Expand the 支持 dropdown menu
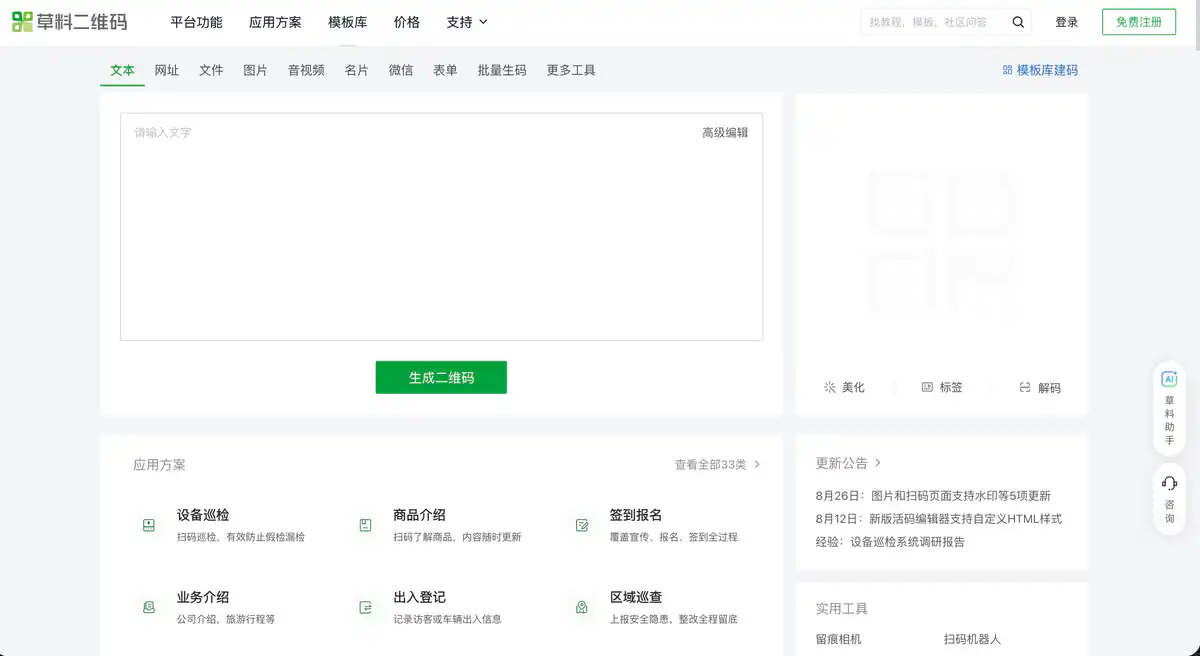Screen dimensions: 1200x656 point(467,22)
